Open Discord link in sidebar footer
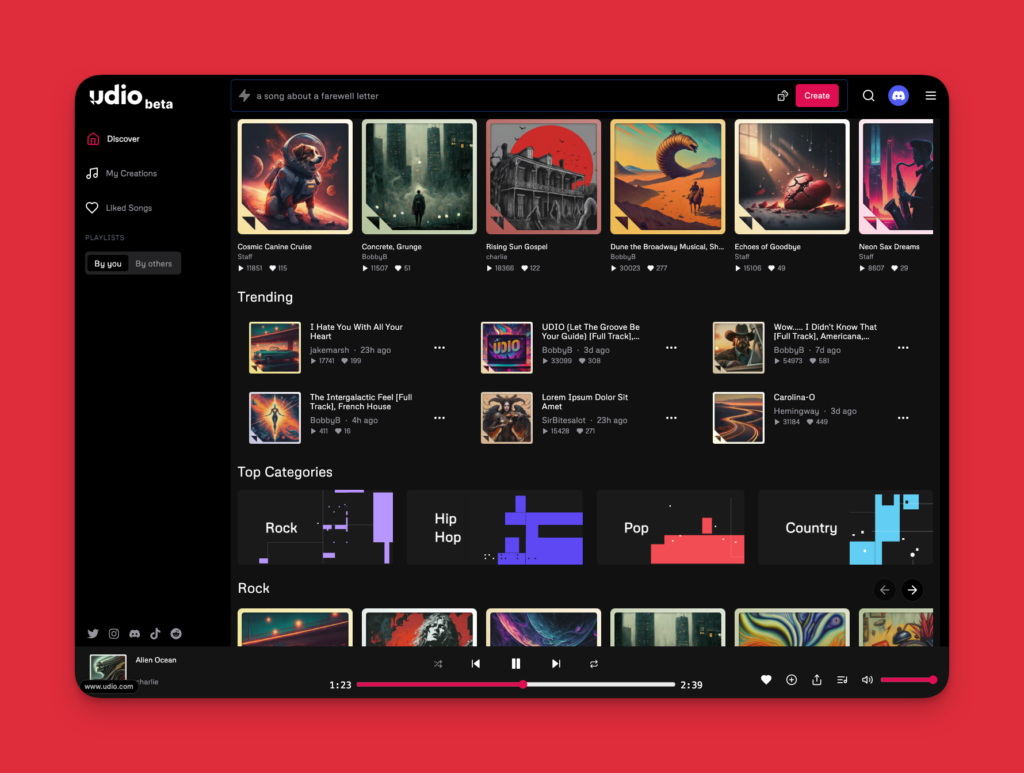The width and height of the screenshot is (1024, 773). (135, 633)
